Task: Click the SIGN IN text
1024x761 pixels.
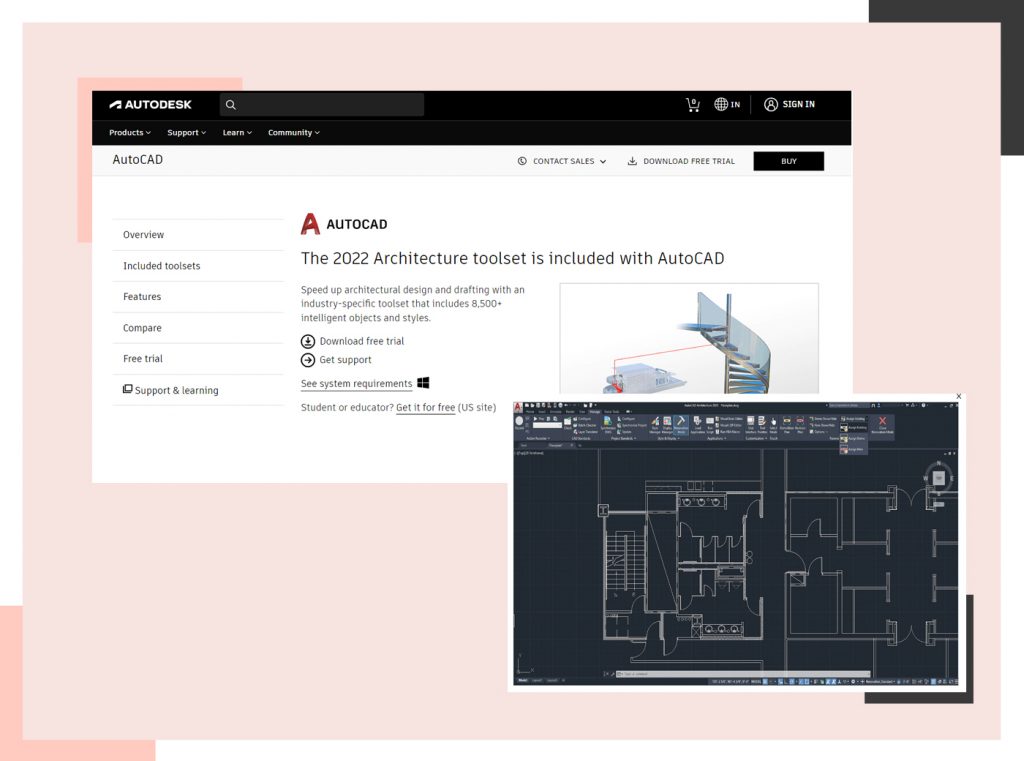Action: pyautogui.click(x=799, y=105)
